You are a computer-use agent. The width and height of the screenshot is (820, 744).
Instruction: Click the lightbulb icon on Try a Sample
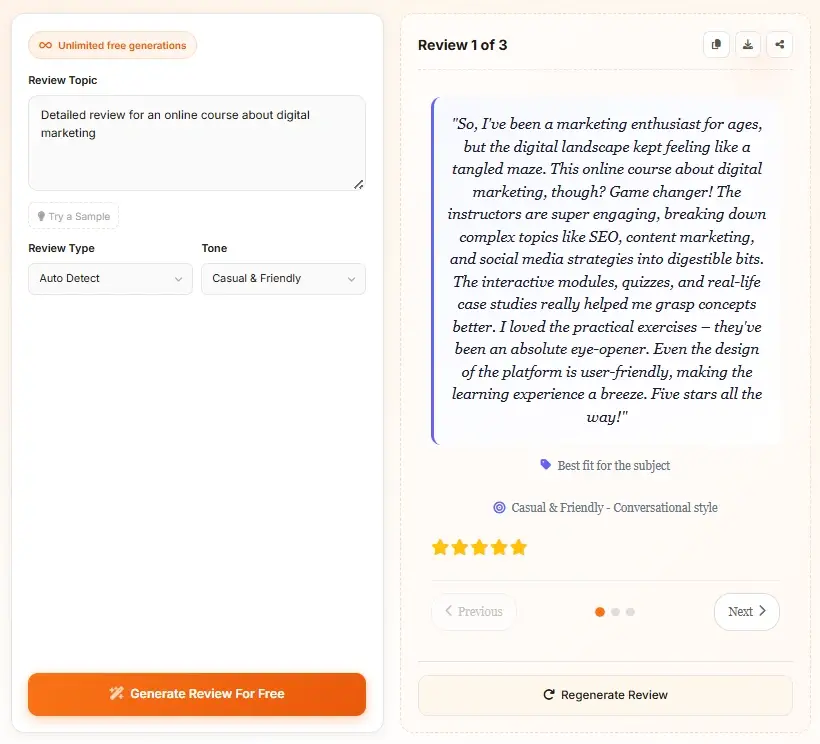pyautogui.click(x=41, y=216)
